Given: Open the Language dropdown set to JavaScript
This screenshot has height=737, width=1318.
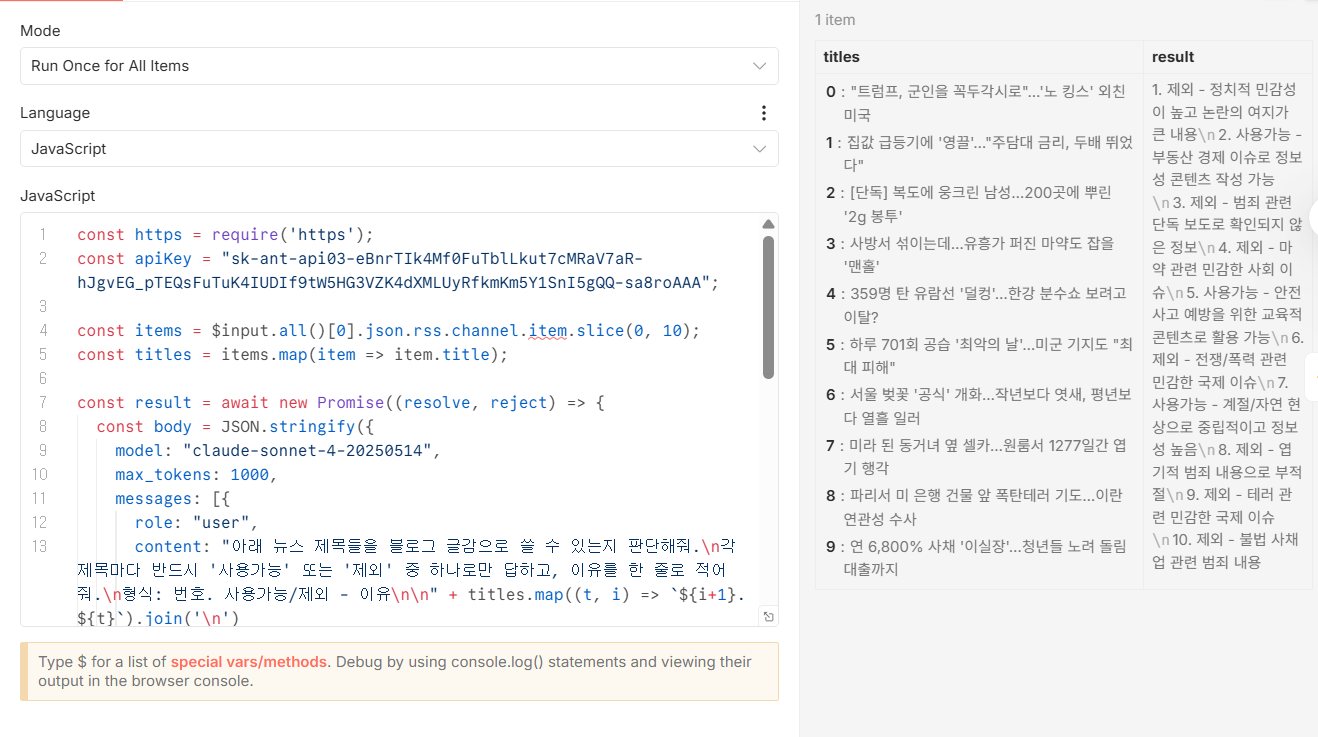Looking at the screenshot, I should 400,148.
